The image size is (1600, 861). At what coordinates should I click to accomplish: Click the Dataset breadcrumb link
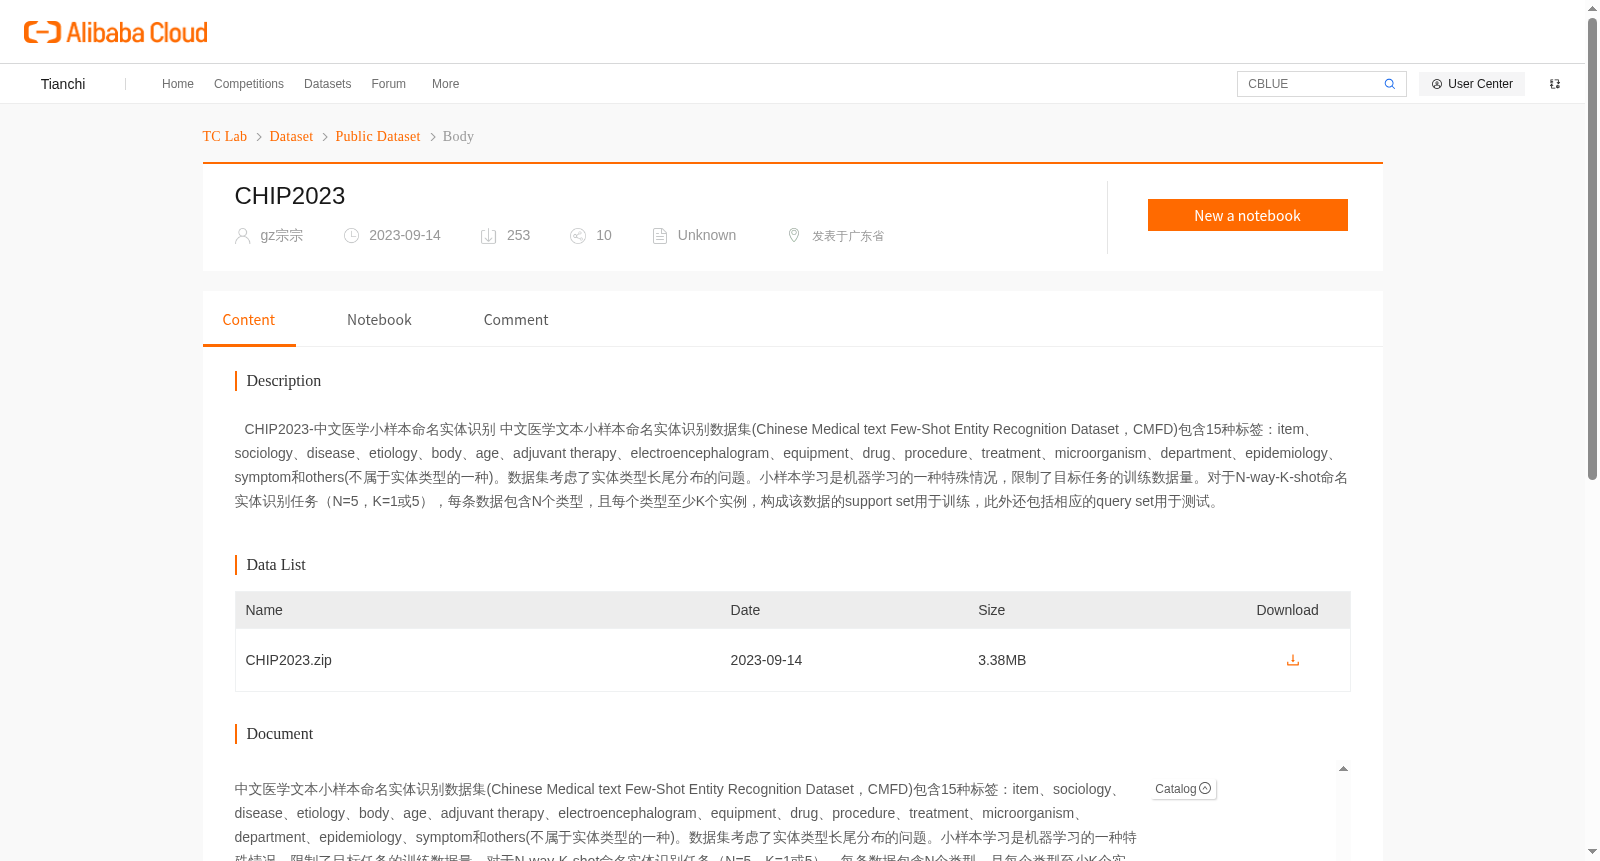[291, 136]
